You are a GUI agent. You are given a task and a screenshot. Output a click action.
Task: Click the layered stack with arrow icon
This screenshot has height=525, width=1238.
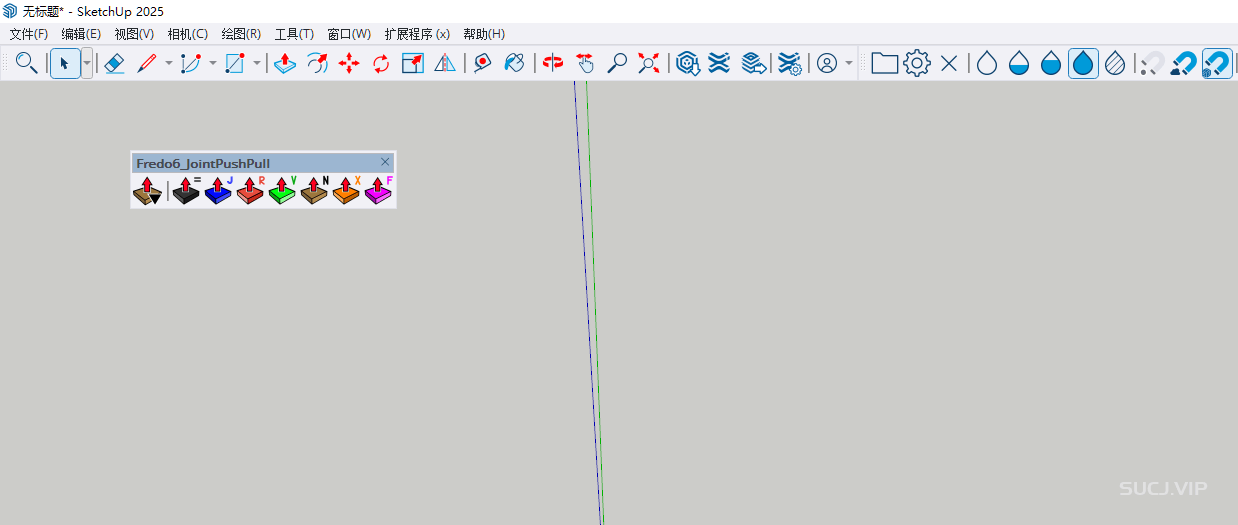(754, 63)
